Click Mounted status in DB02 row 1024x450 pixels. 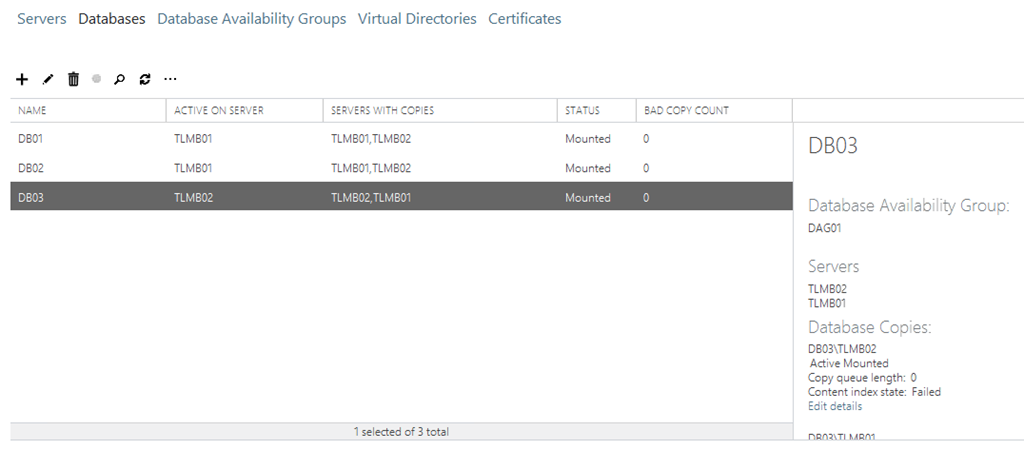tap(588, 168)
